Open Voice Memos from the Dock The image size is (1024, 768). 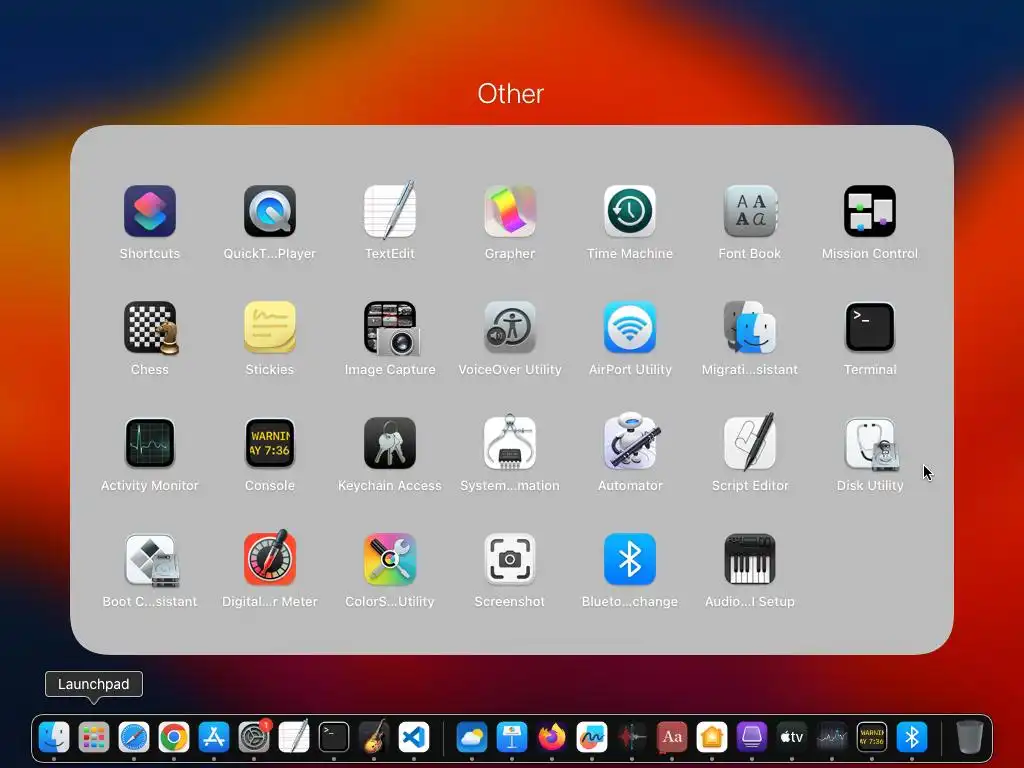tap(632, 738)
